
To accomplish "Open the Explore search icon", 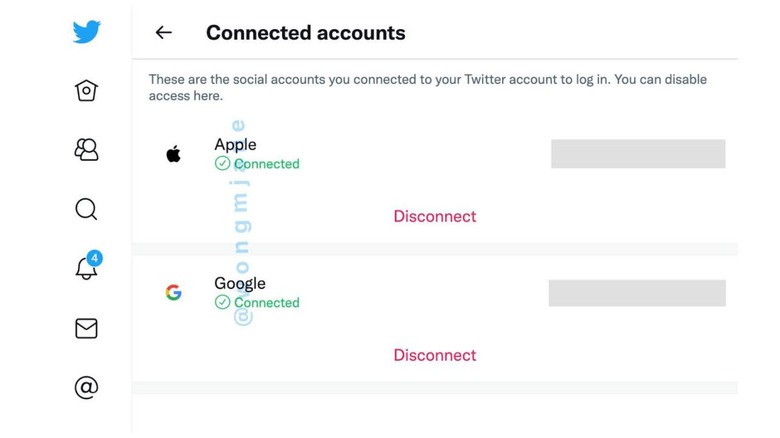I will [x=86, y=209].
